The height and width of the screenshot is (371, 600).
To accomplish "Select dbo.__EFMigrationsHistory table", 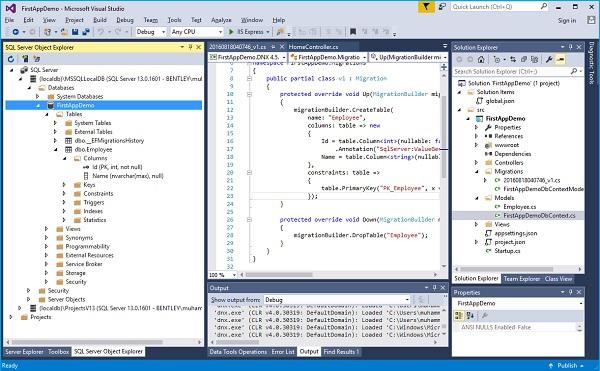I will [109, 141].
